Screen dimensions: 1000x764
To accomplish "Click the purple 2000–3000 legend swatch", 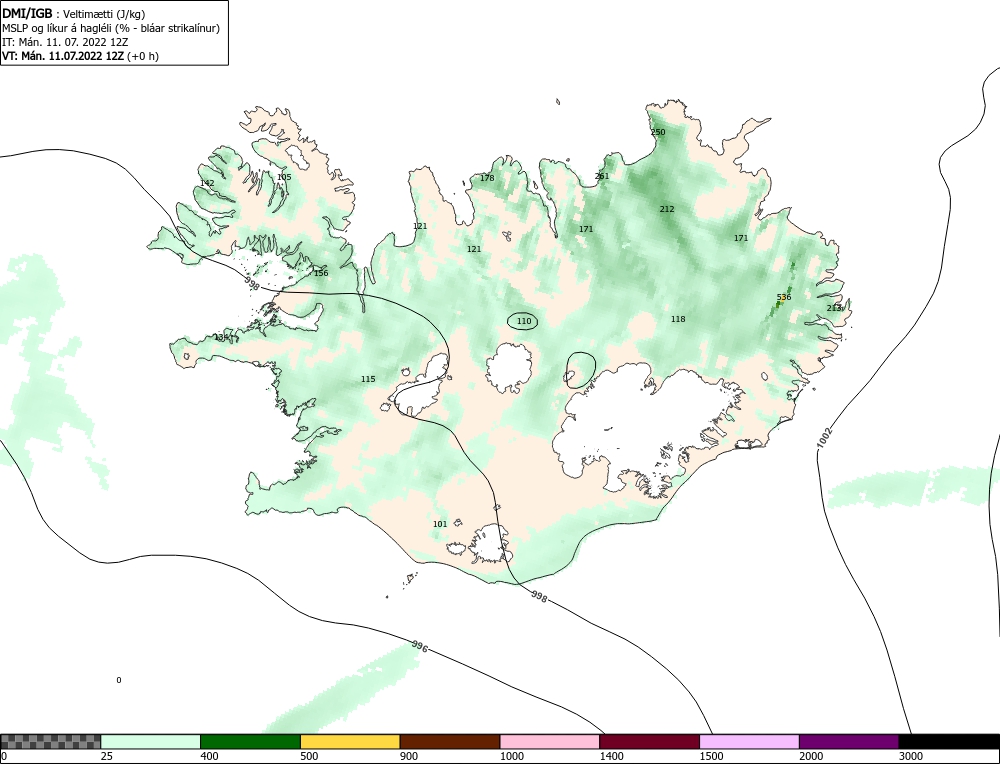I will pyautogui.click(x=849, y=741).
